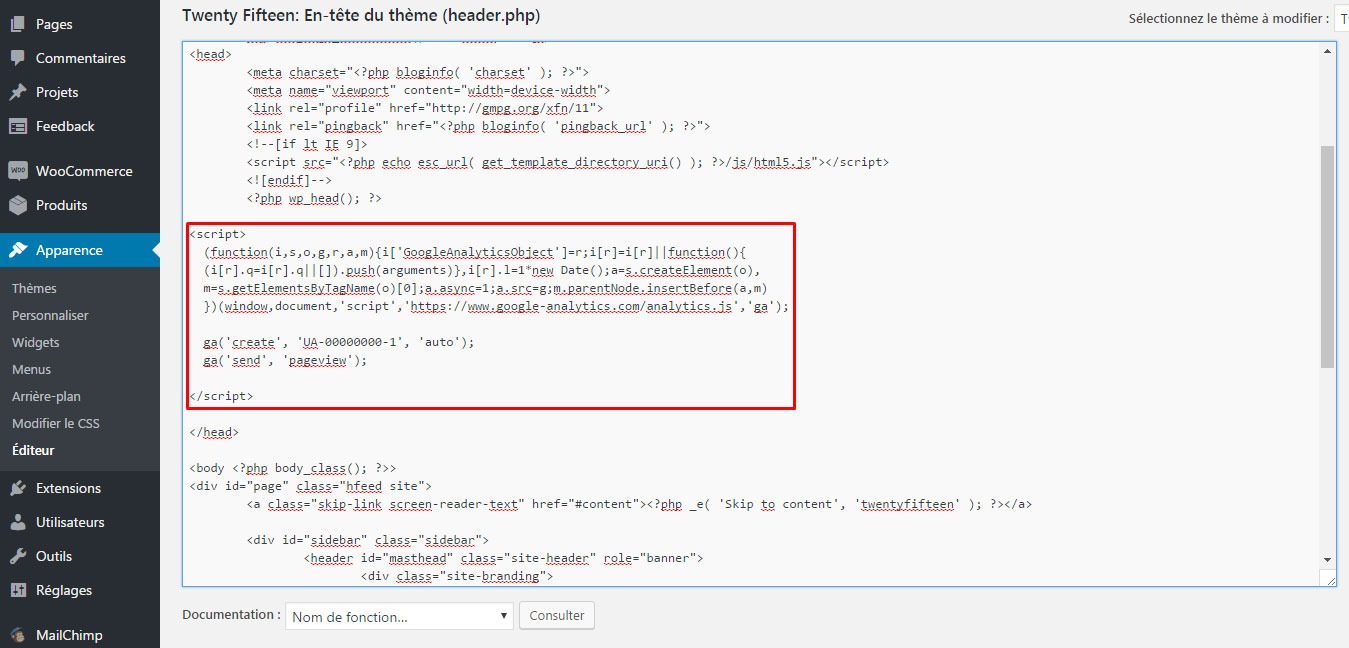Open the Menus submenu link
This screenshot has height=648, width=1349.
[x=31, y=369]
